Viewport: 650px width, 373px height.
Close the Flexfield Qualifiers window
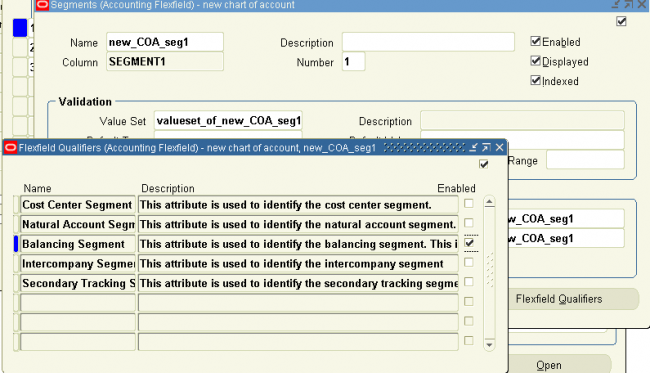pos(500,147)
